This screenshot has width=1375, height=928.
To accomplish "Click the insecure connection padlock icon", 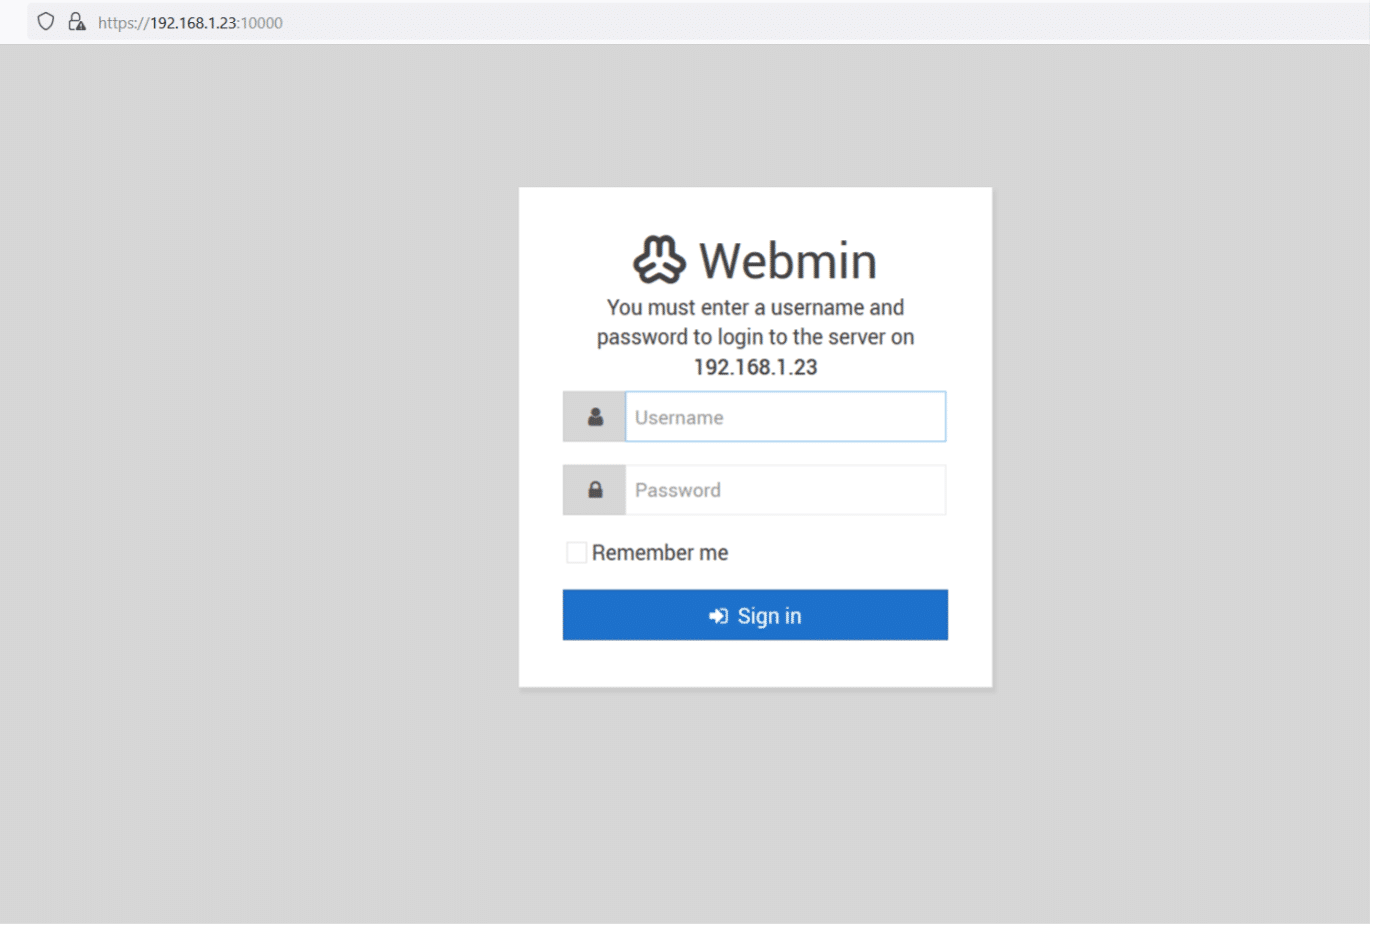I will pos(76,22).
